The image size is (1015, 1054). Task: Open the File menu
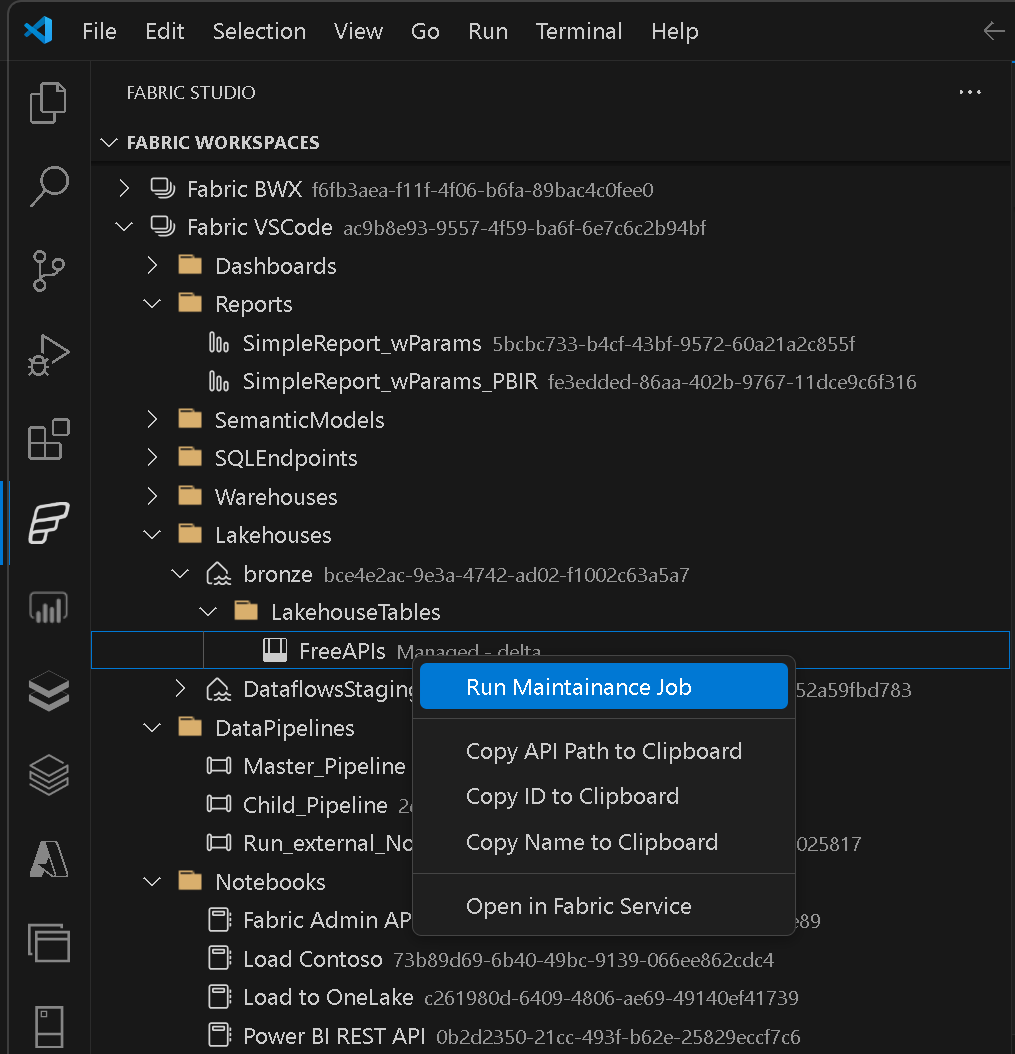point(99,31)
